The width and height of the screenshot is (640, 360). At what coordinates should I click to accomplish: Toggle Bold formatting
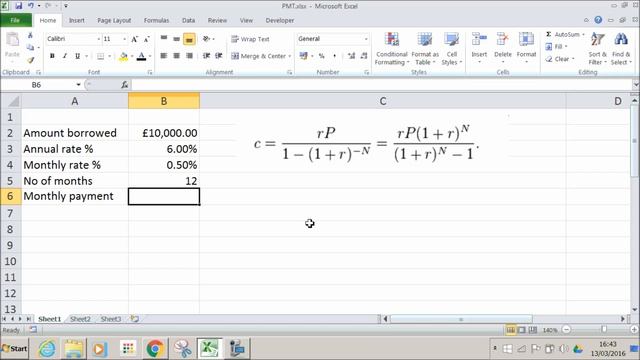[52, 56]
